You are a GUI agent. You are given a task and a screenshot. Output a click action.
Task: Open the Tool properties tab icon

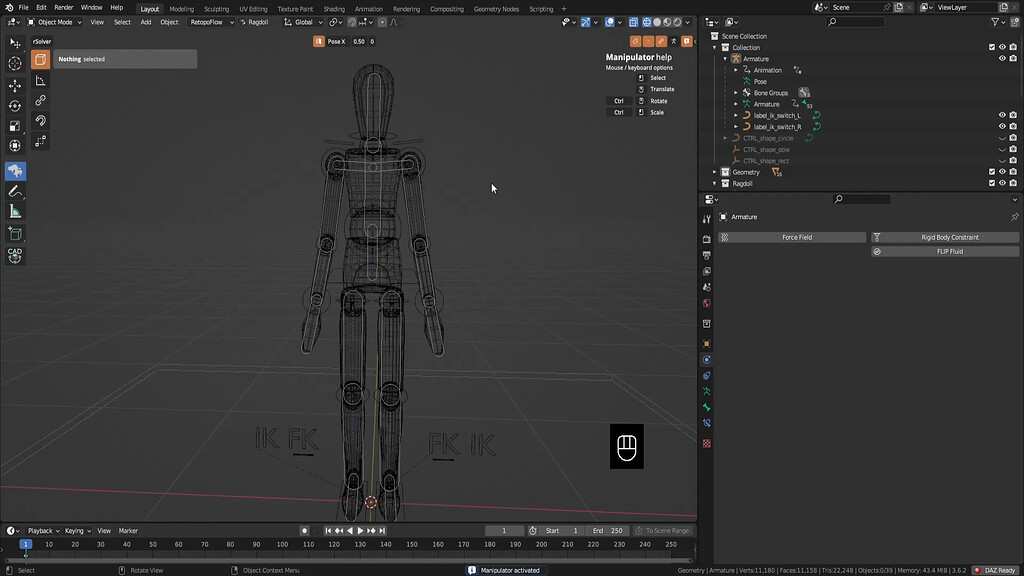pos(707,219)
